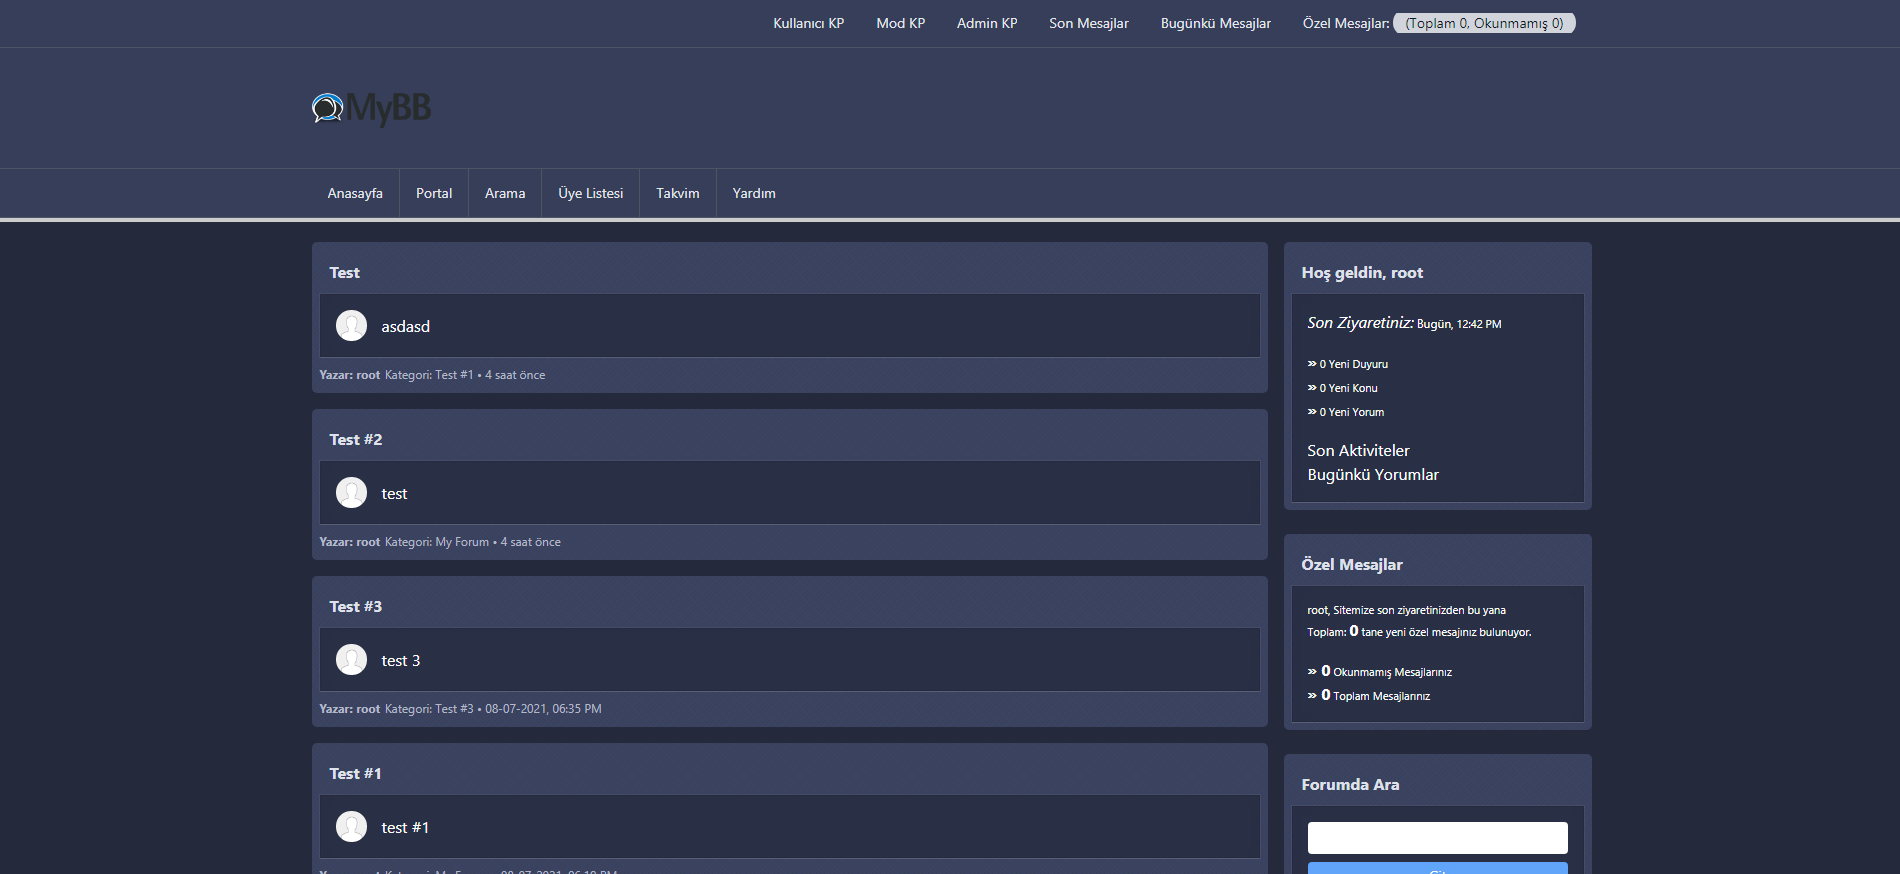
Task: Open the Admin KP link
Action: tap(986, 23)
